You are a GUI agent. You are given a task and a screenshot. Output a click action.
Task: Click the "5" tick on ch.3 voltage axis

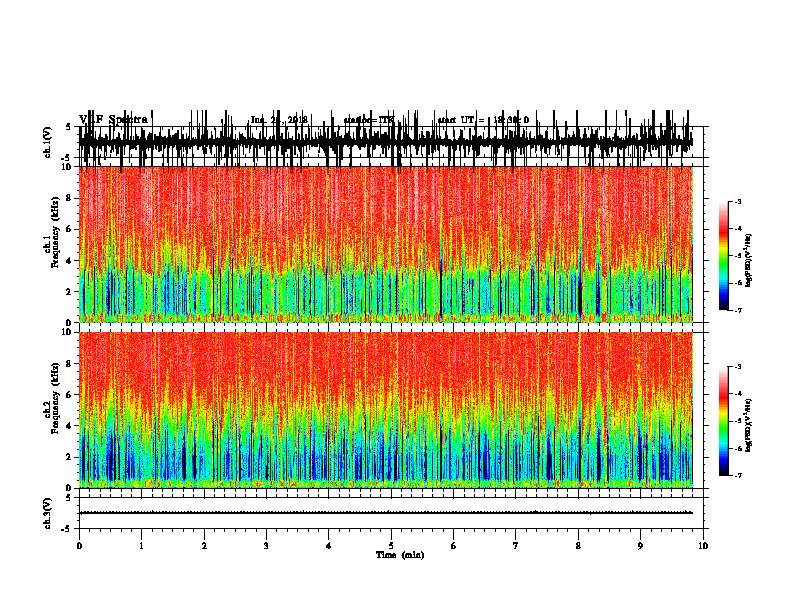tap(69, 498)
